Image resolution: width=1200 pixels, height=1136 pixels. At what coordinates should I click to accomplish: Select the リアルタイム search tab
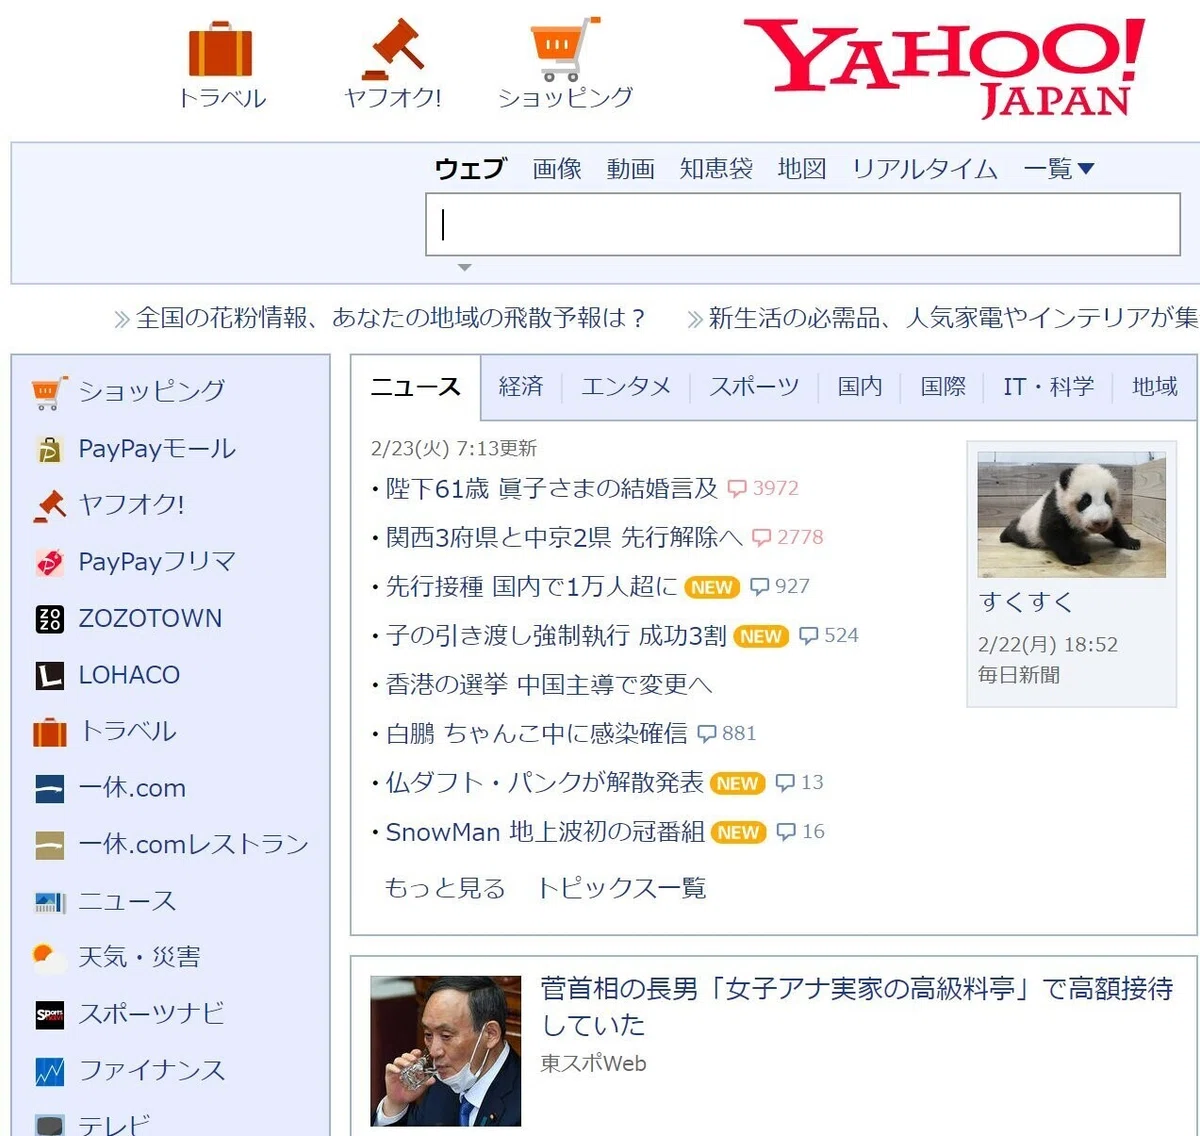[924, 169]
